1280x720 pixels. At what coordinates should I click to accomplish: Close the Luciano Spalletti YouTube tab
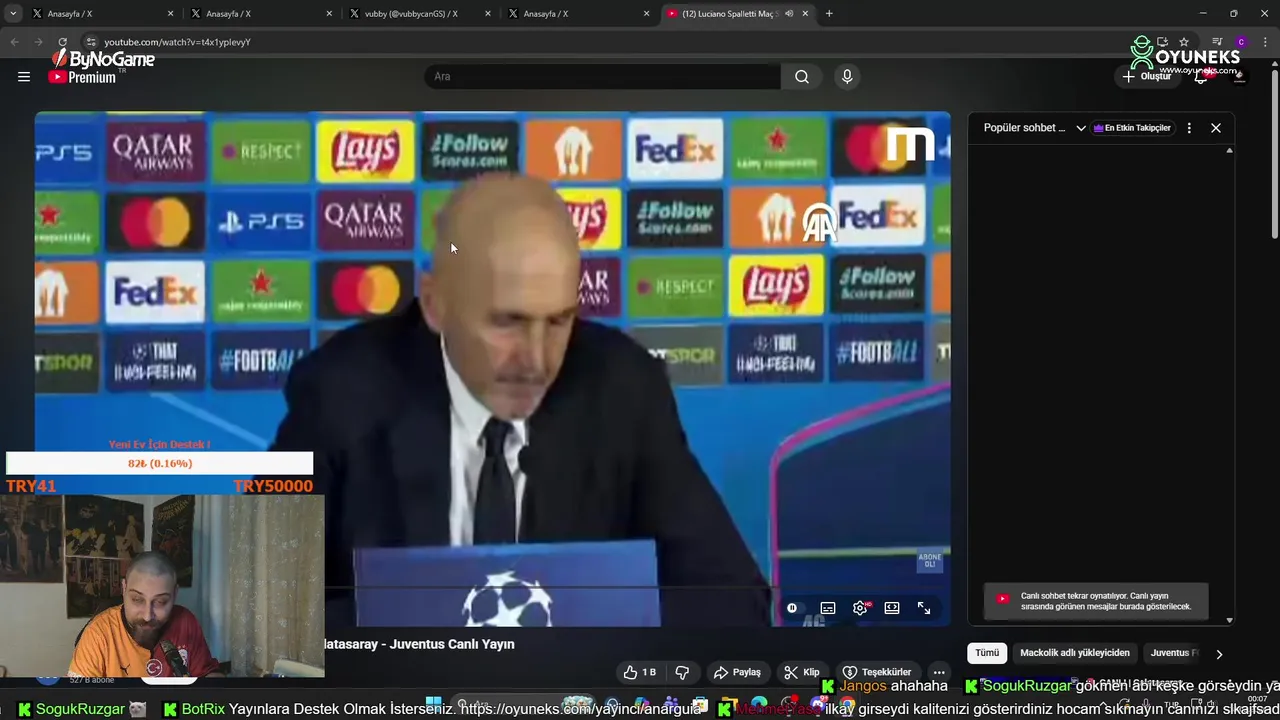point(805,14)
